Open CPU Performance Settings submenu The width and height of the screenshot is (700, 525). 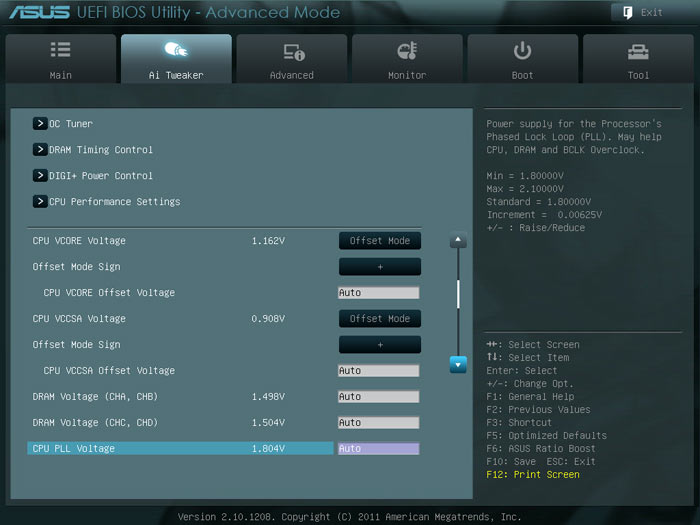coord(40,202)
